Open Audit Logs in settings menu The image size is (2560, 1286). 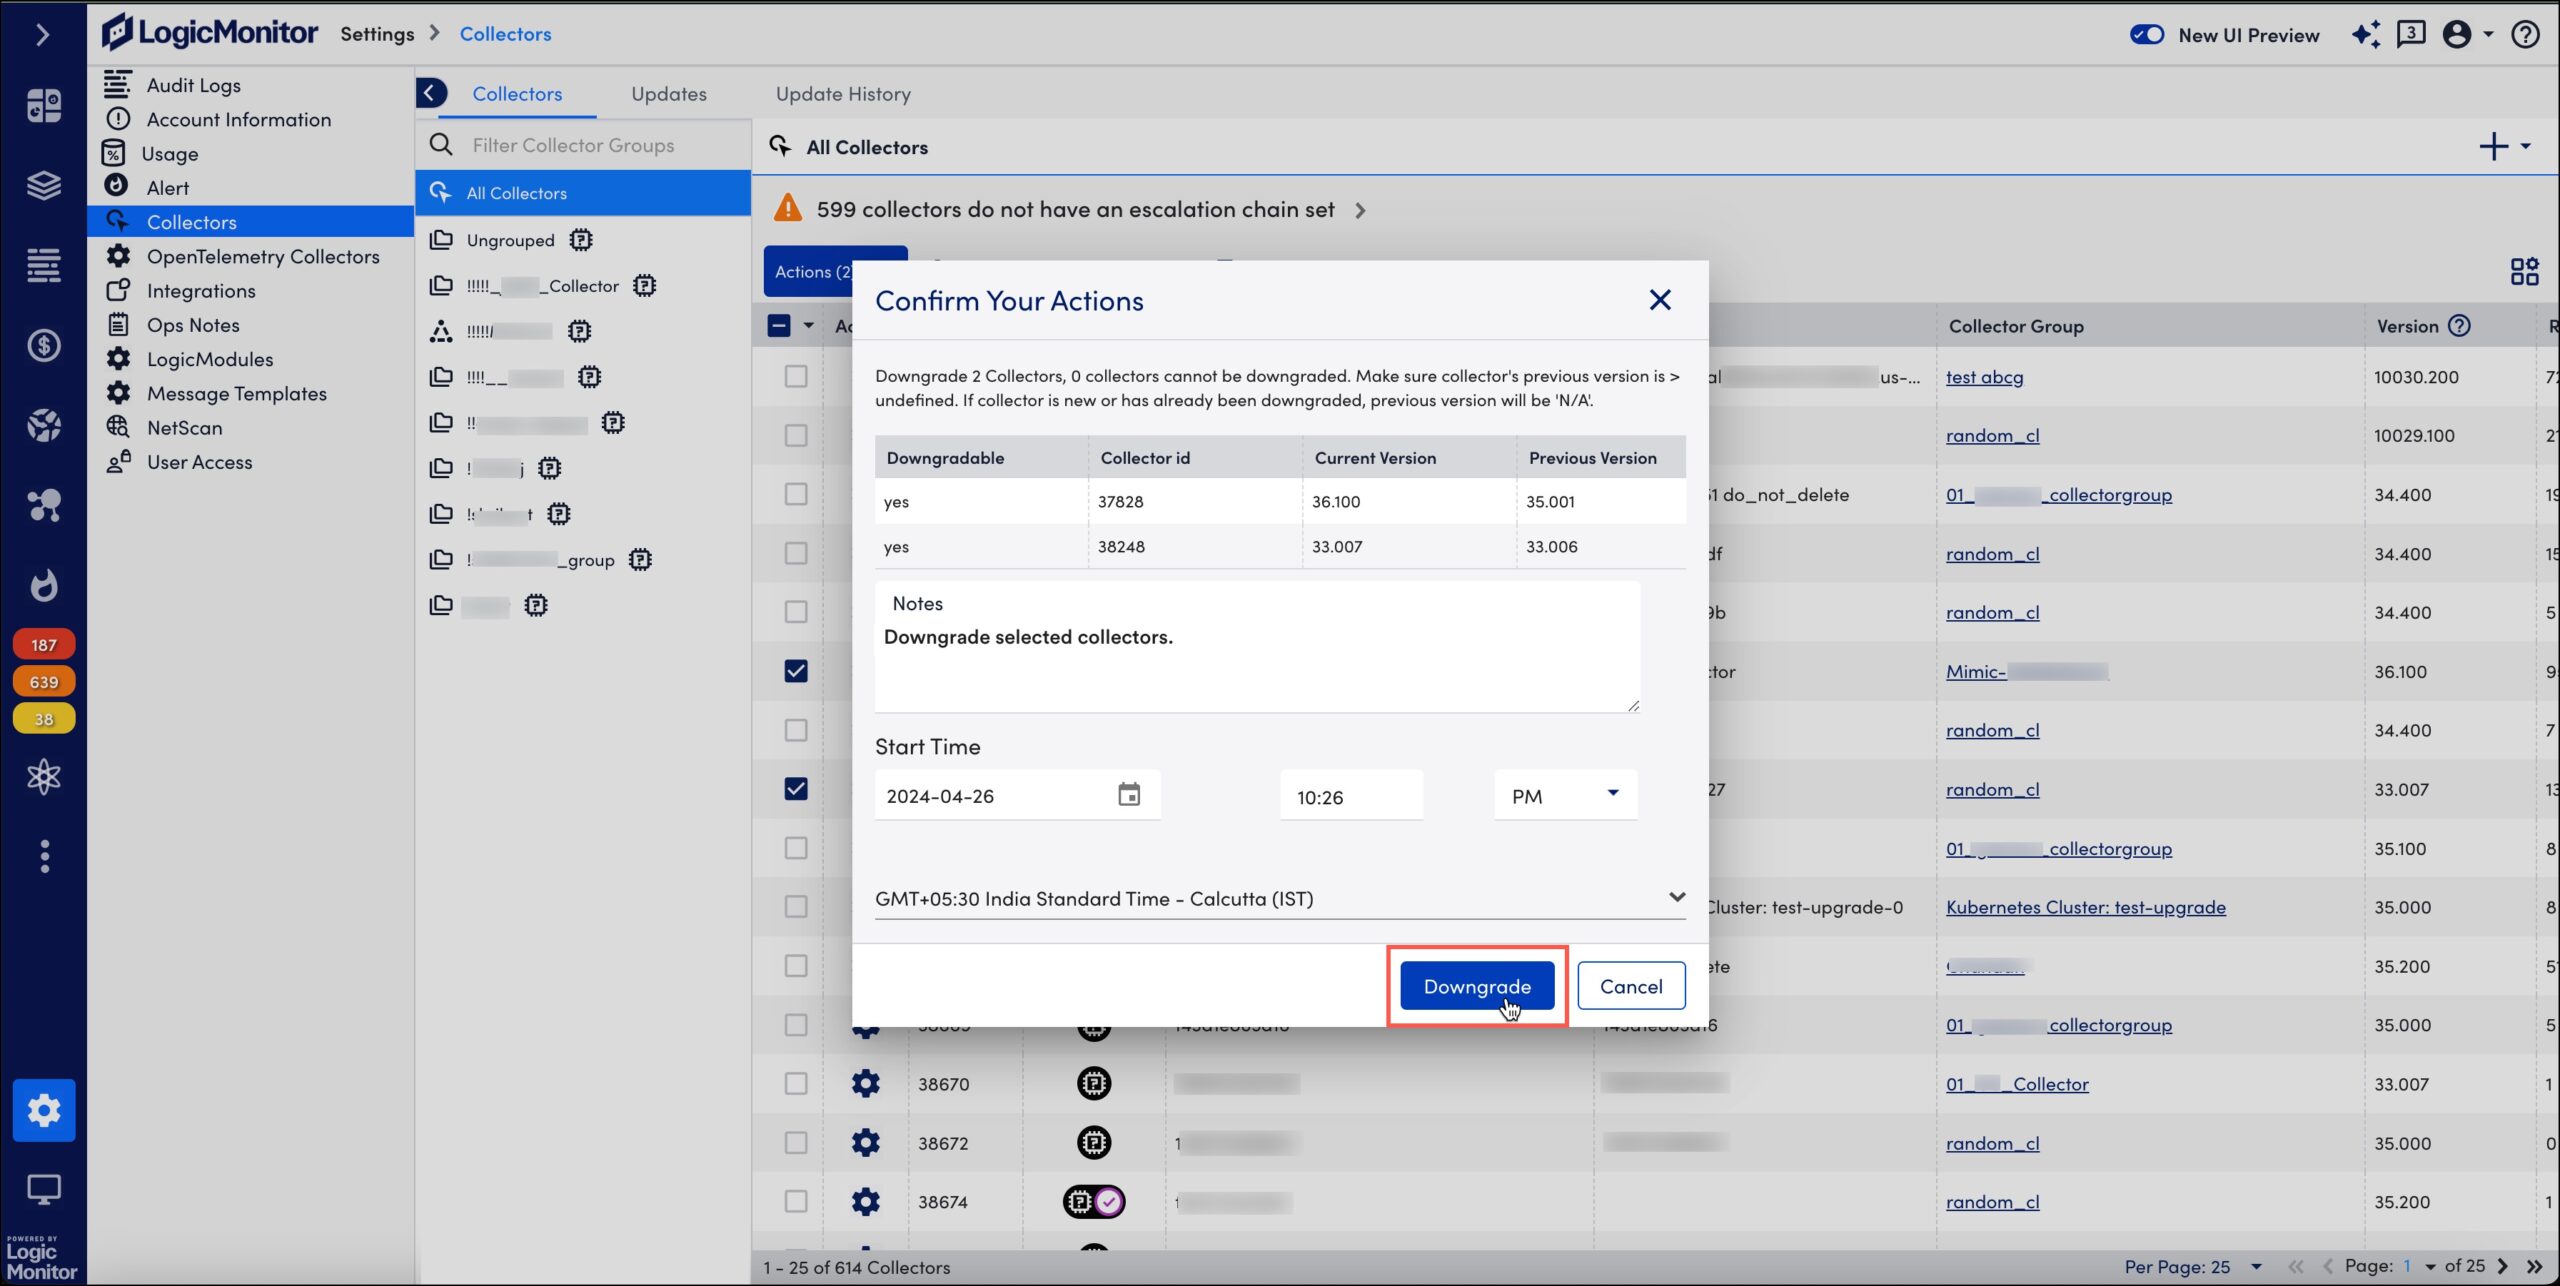(193, 85)
